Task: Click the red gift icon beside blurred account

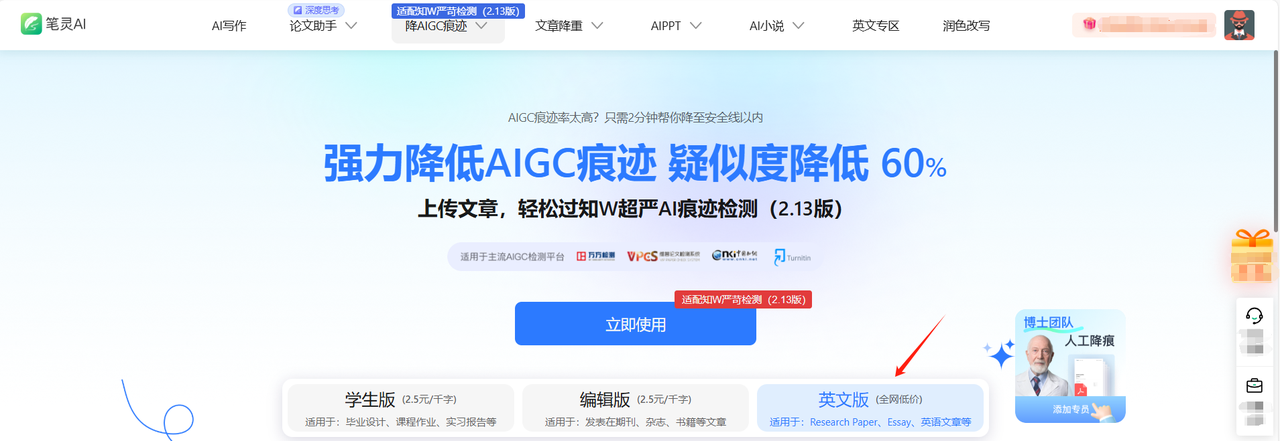Action: pyautogui.click(x=1089, y=25)
